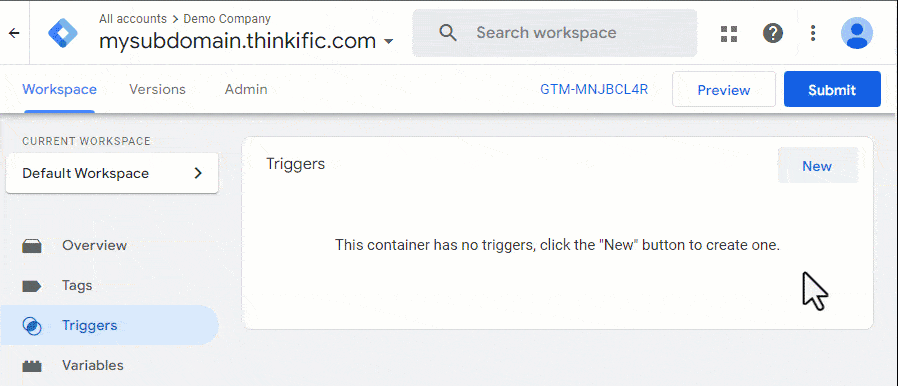
Task: Click the Google Tag Manager logo
Action: pyautogui.click(x=64, y=33)
